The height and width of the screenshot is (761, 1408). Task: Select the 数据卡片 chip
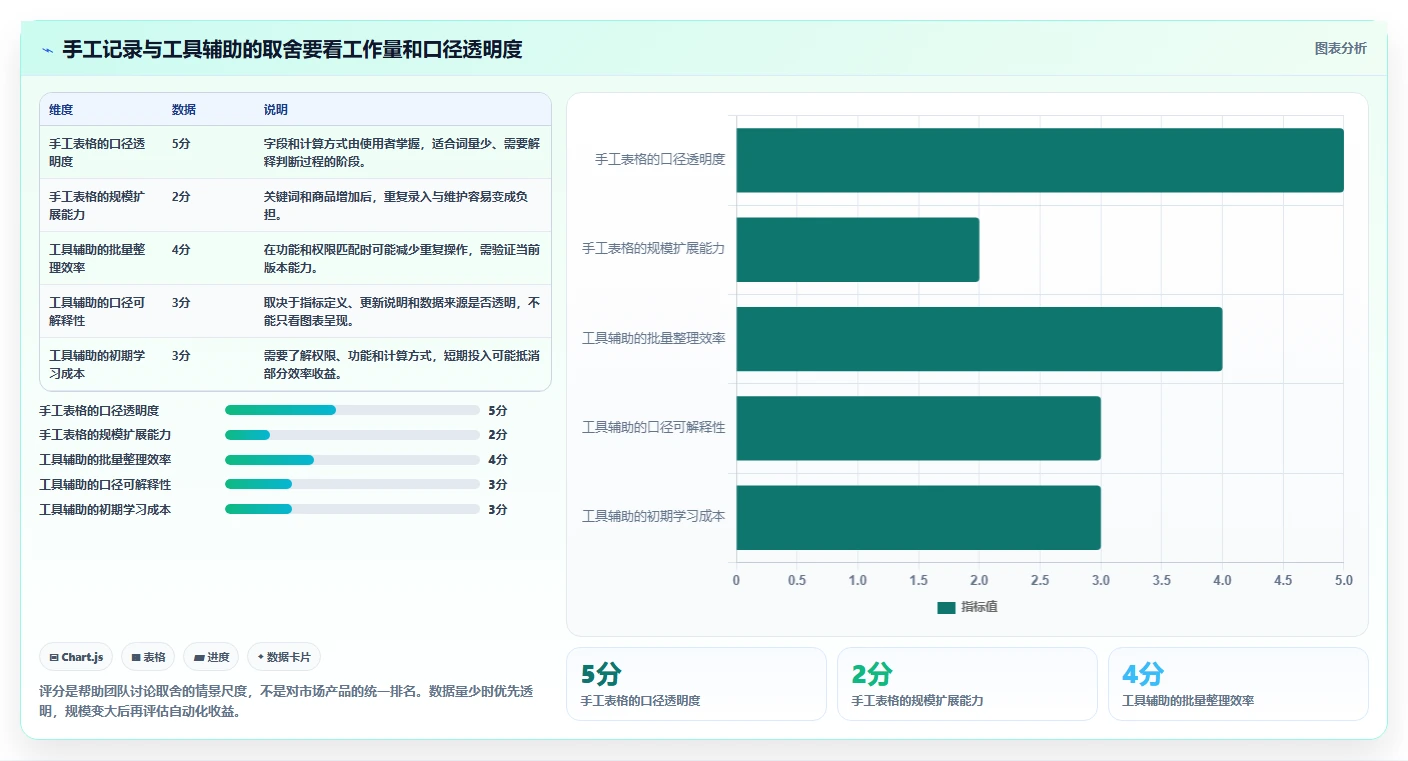coord(284,657)
